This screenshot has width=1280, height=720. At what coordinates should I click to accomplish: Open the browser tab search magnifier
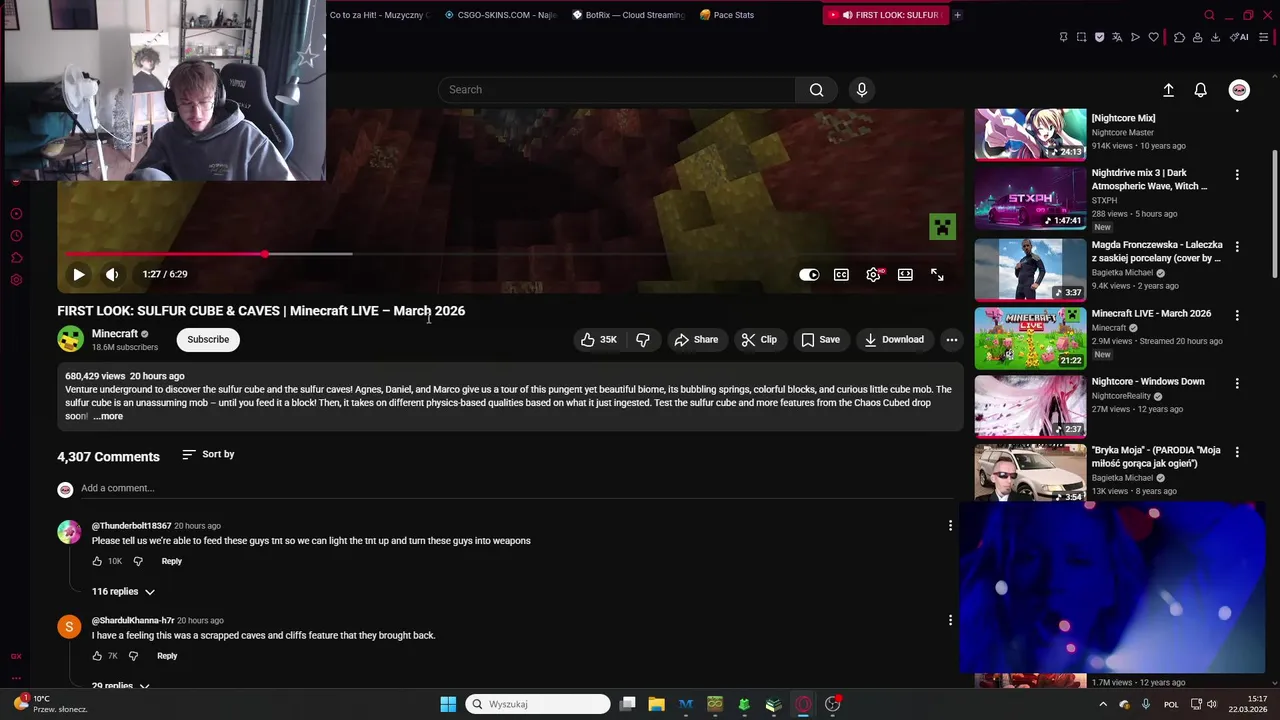point(1209,15)
